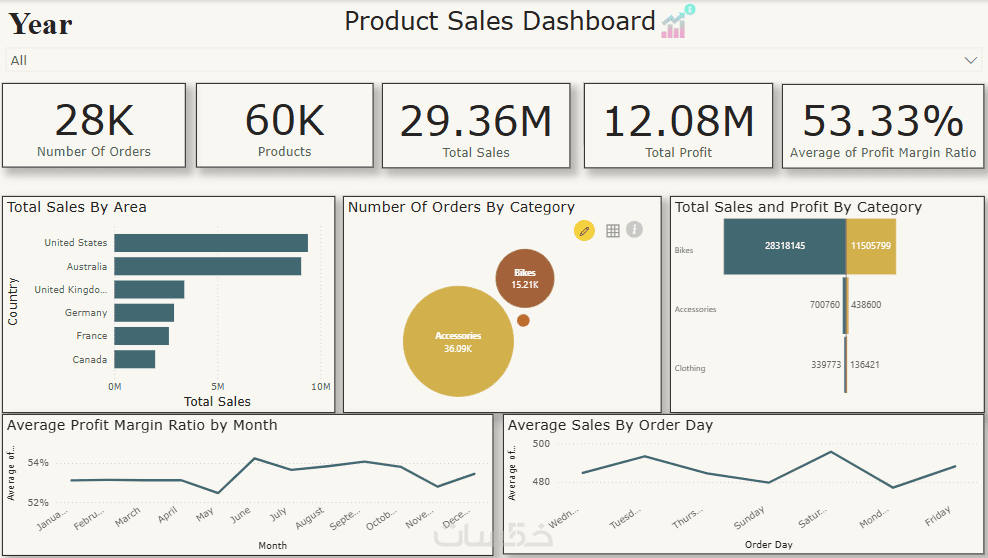Click the small Clothing bubble

pos(523,320)
